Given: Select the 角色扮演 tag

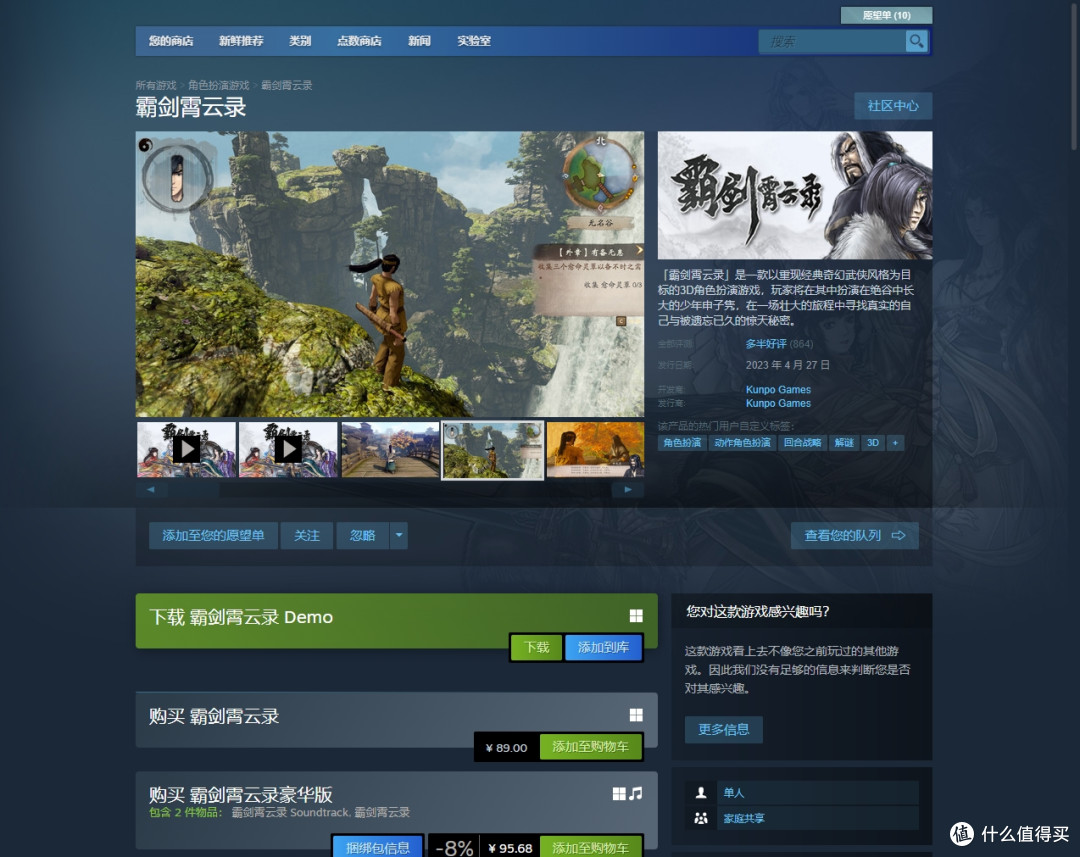Looking at the screenshot, I should pos(682,443).
